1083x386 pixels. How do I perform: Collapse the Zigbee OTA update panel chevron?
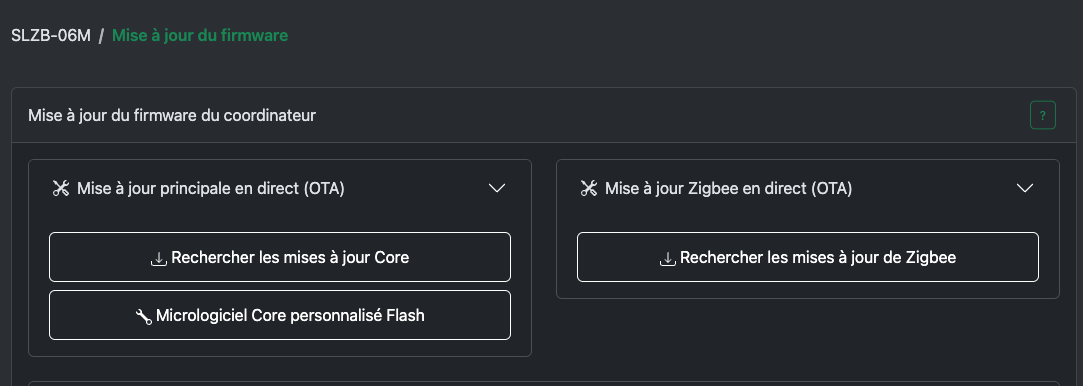click(x=1025, y=189)
